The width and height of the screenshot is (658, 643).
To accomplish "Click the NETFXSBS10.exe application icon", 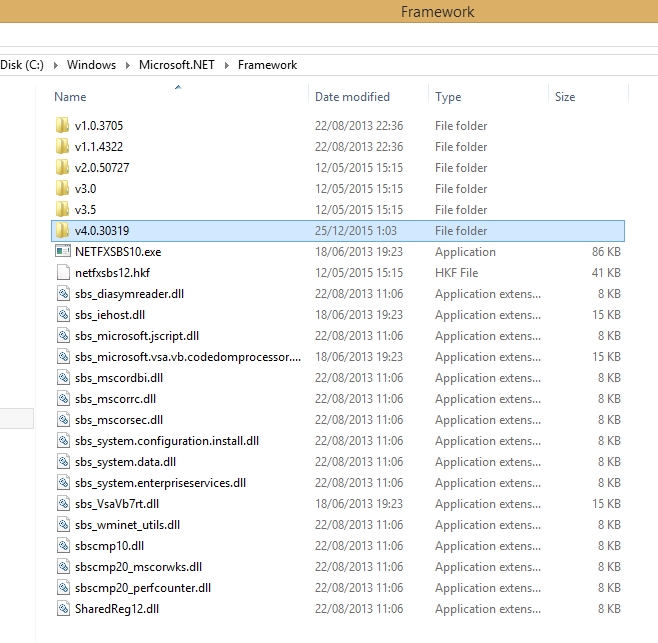I will [63, 251].
